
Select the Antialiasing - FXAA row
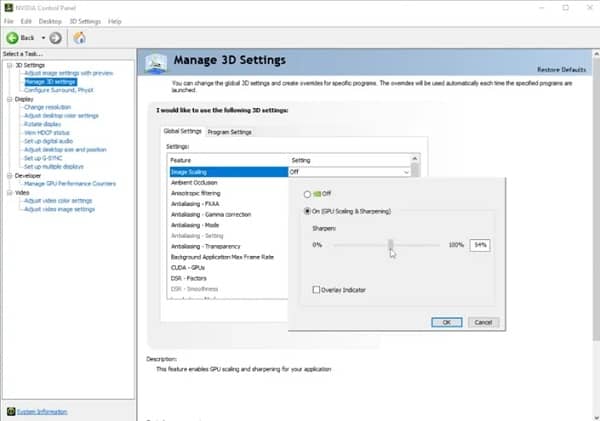click(228, 204)
